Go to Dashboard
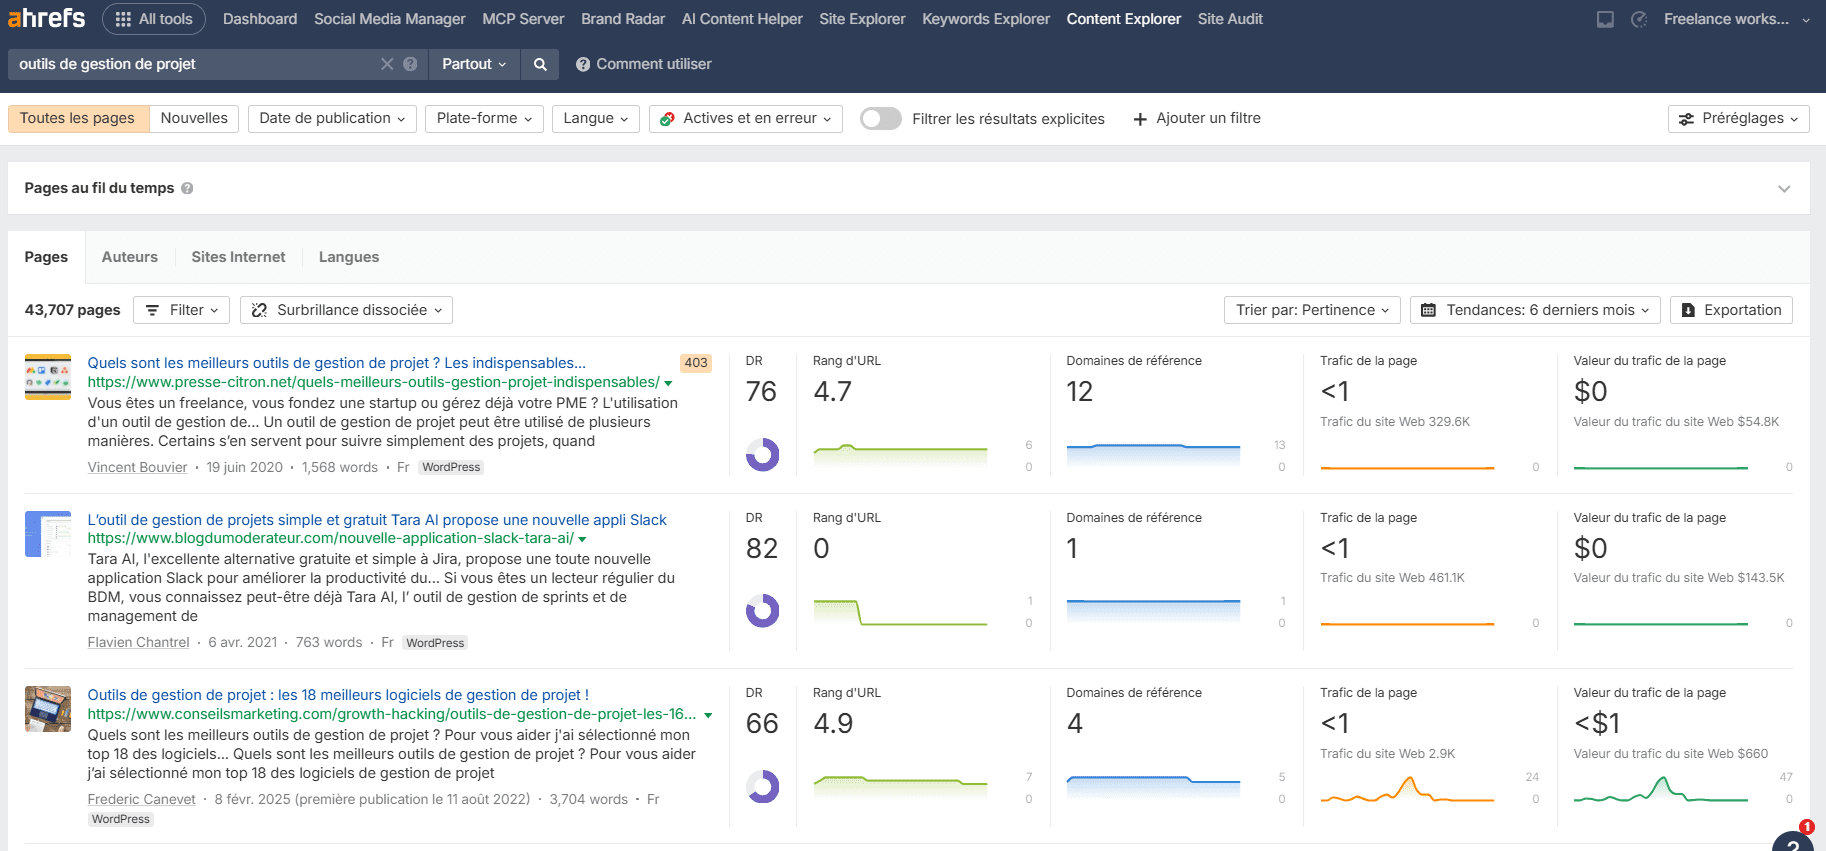1826x851 pixels. [260, 19]
